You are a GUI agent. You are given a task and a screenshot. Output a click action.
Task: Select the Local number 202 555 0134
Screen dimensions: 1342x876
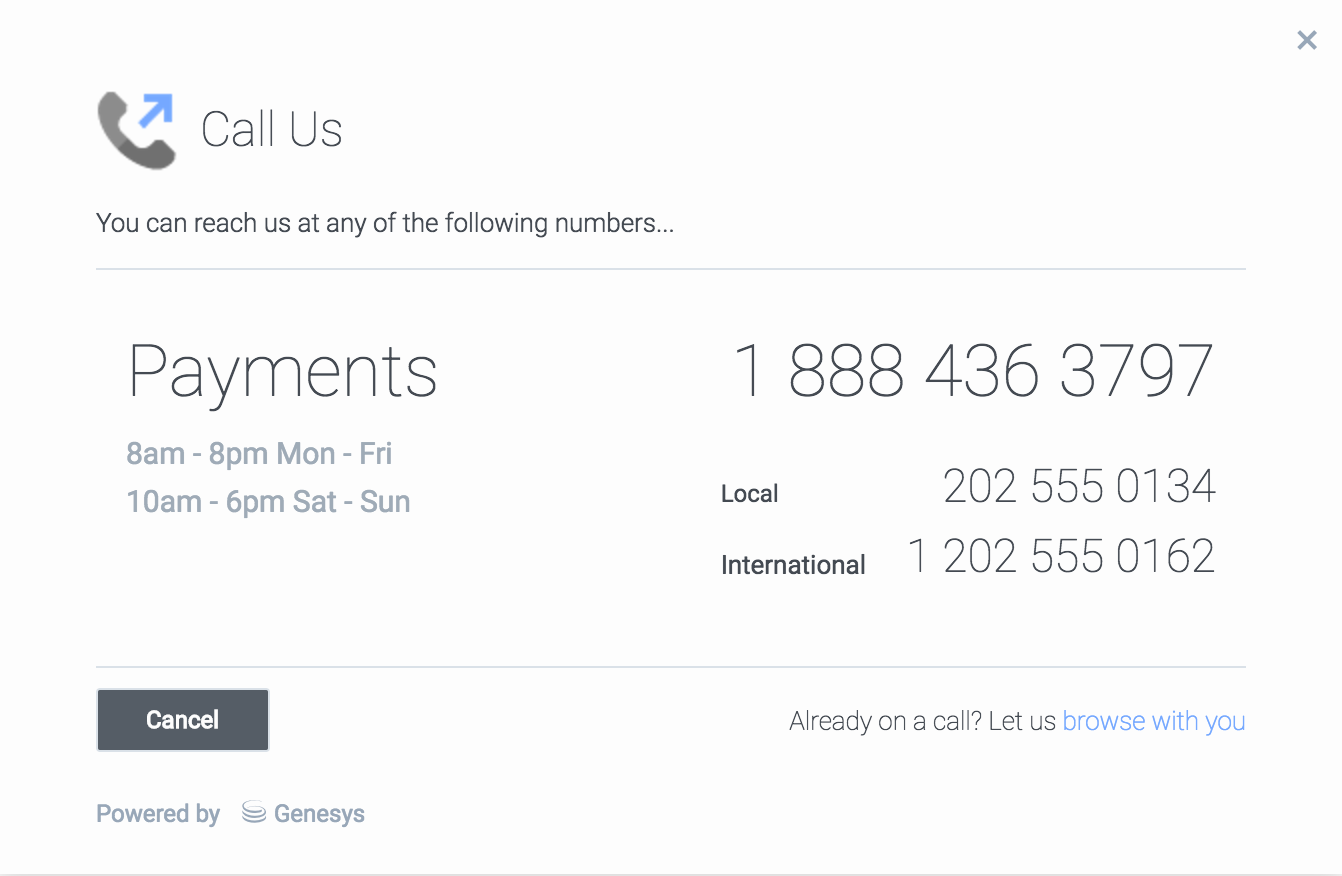point(1078,487)
